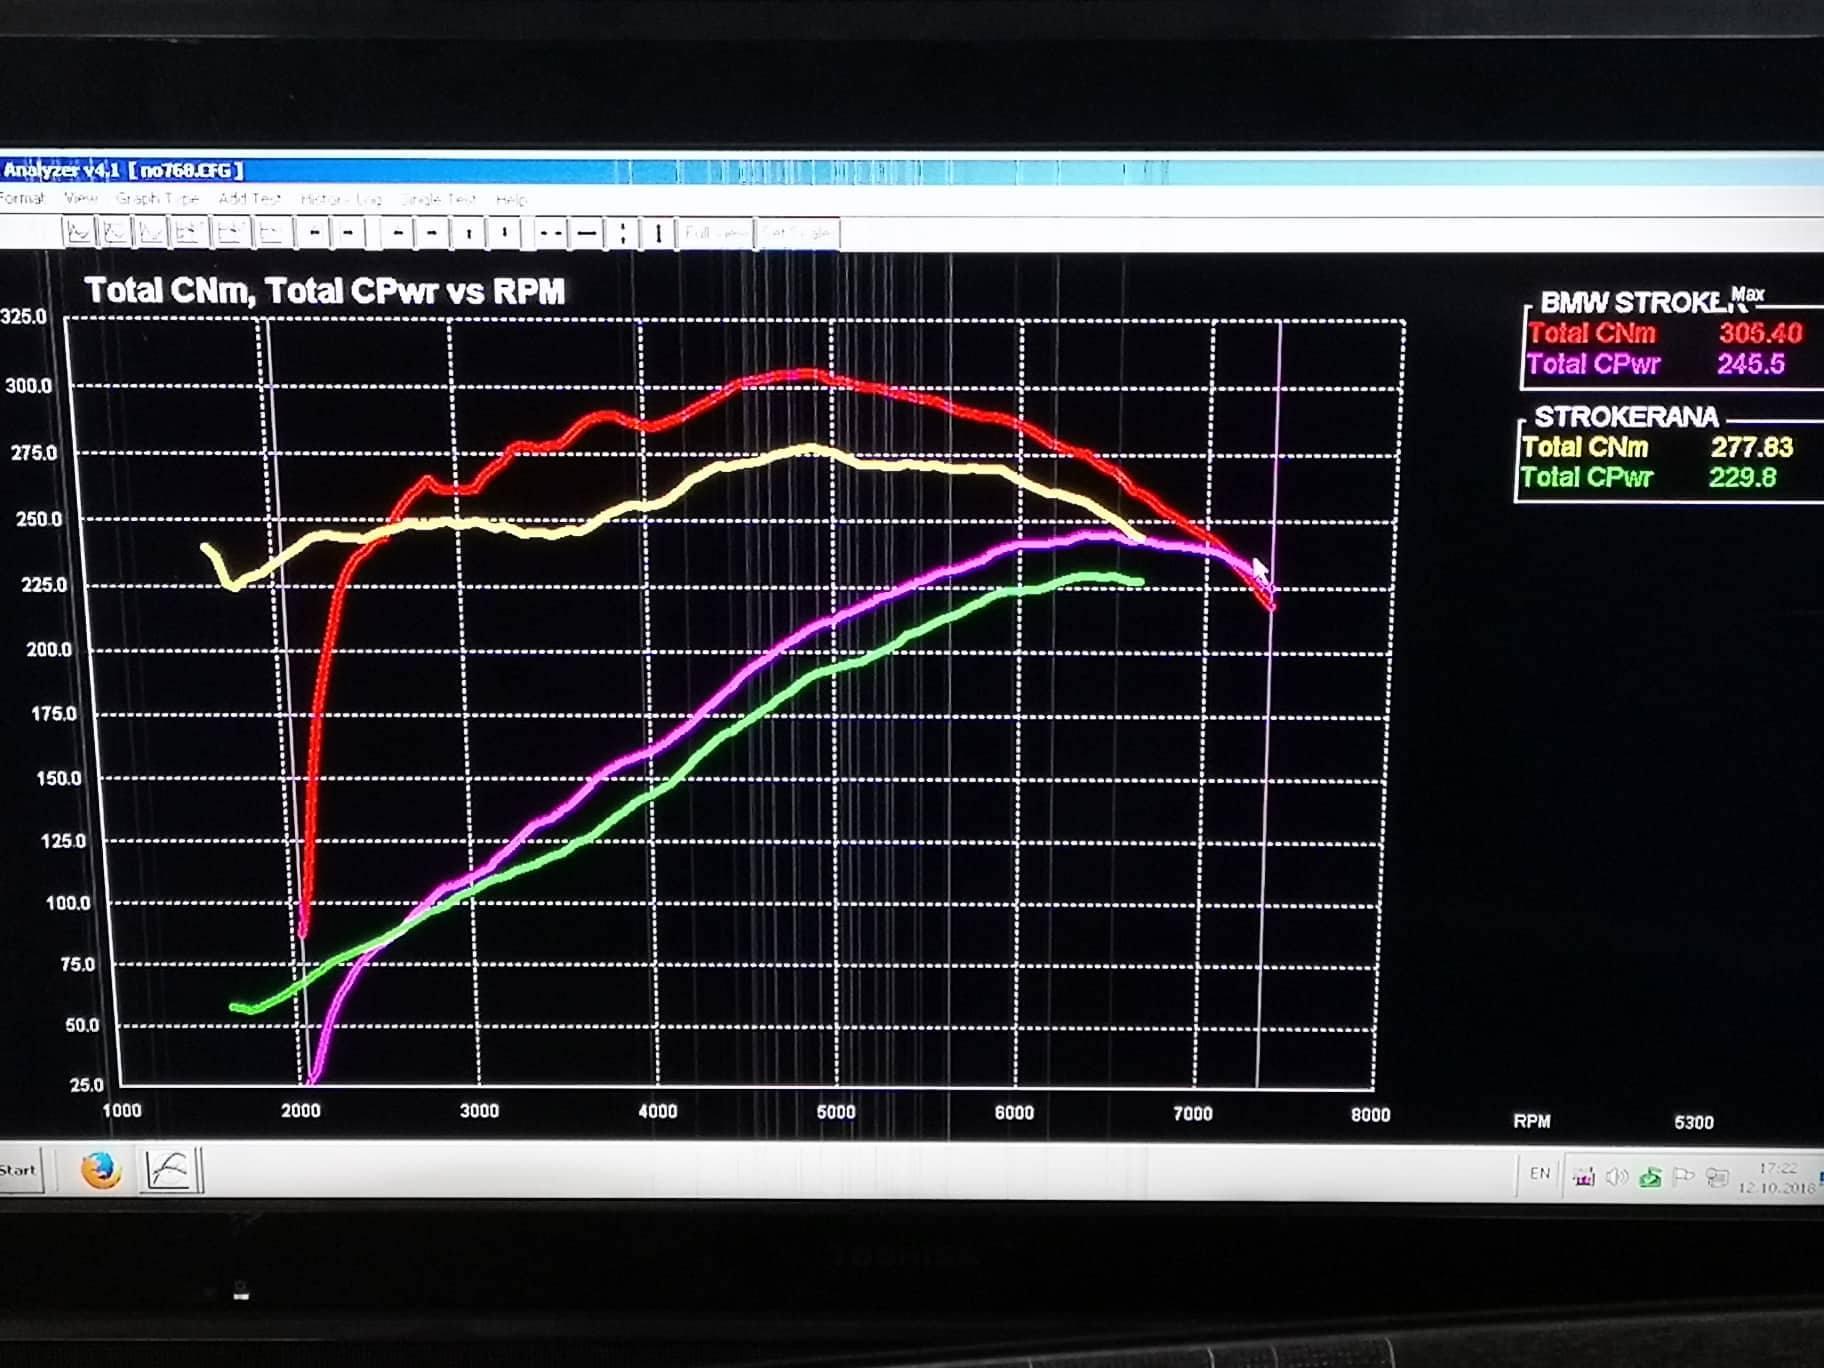The height and width of the screenshot is (1368, 1824).
Task: Click the 277.83 torque value
Action: click(x=1752, y=447)
